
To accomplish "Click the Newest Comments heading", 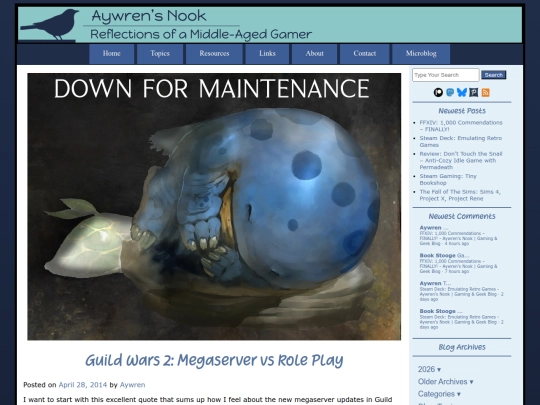I will (x=462, y=216).
